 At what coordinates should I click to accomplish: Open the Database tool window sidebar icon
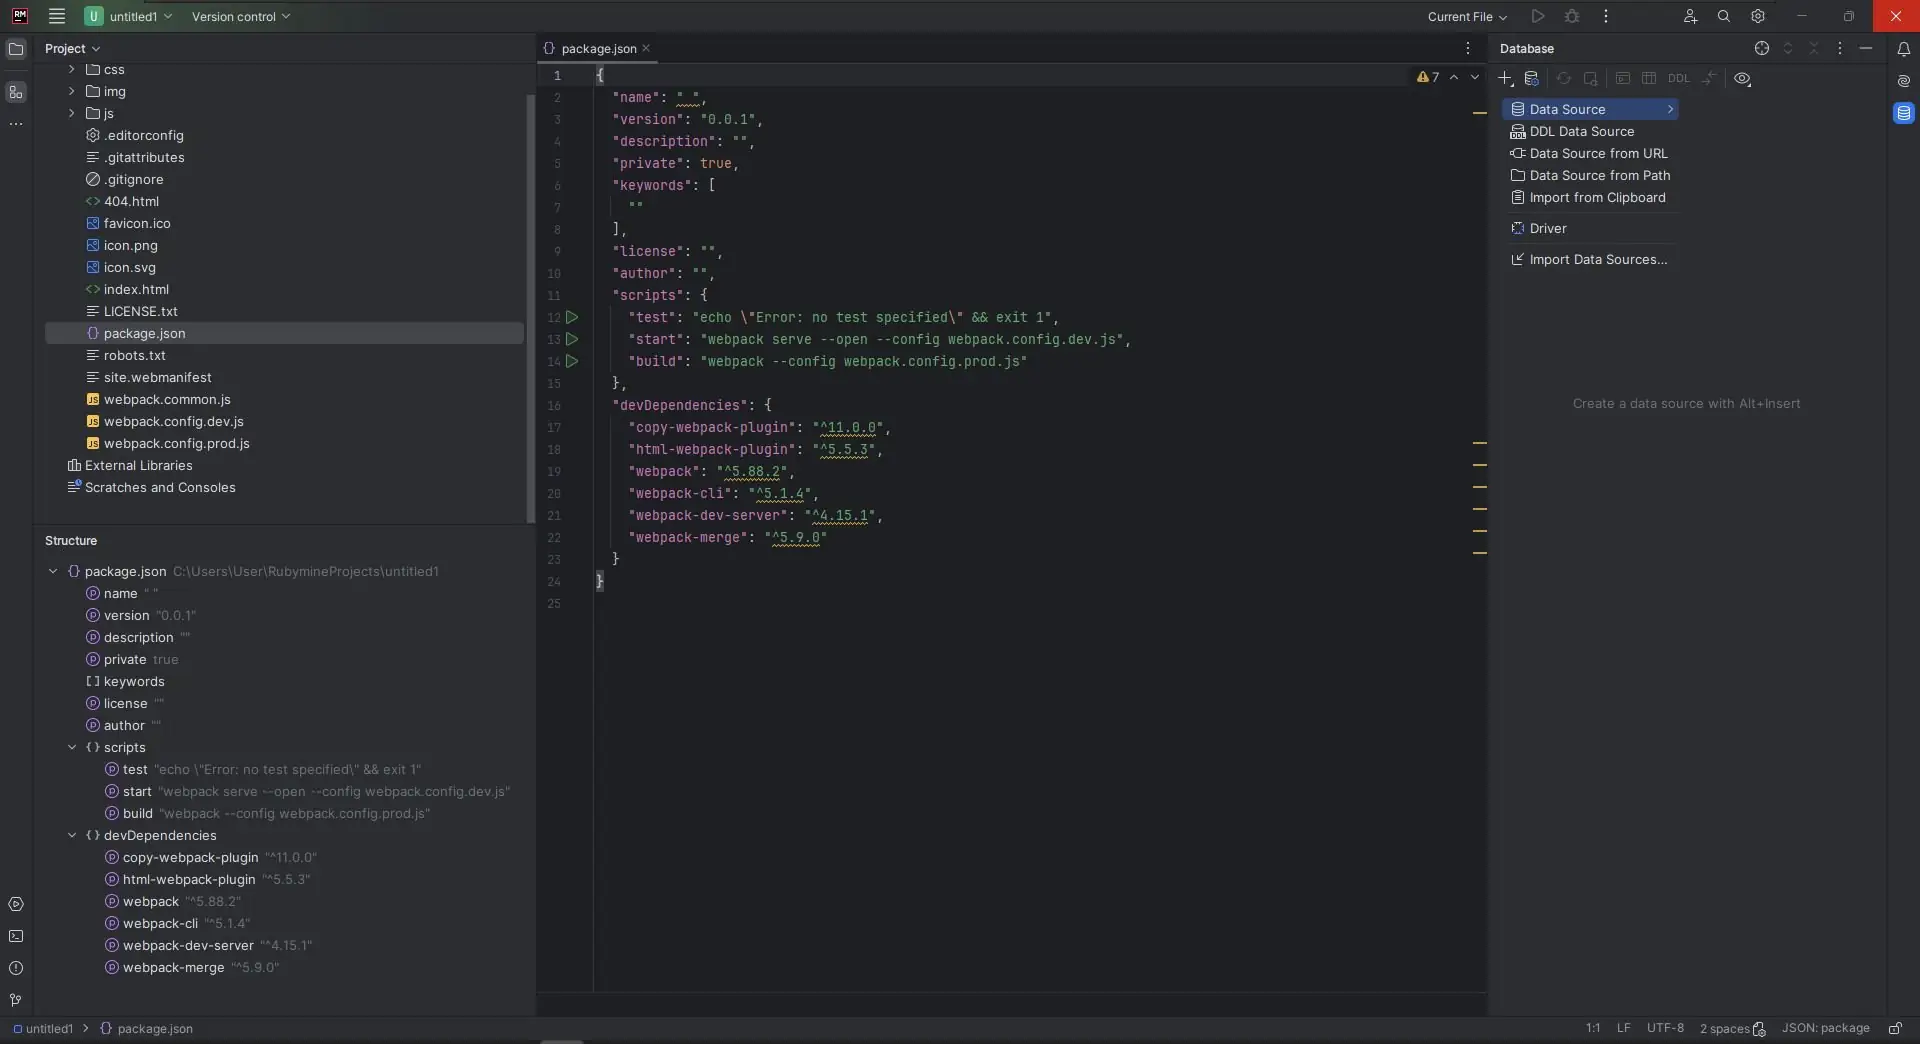(x=1903, y=114)
